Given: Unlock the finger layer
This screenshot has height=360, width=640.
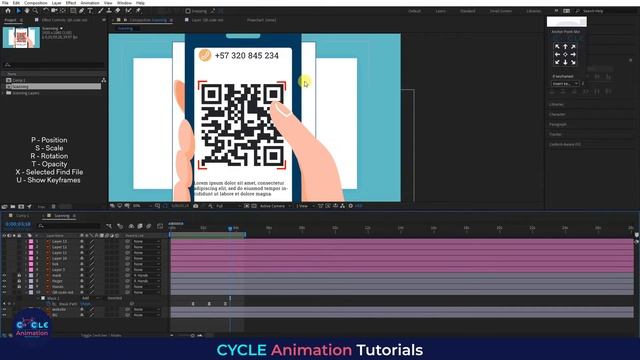Looking at the screenshot, I should (x=19, y=281).
